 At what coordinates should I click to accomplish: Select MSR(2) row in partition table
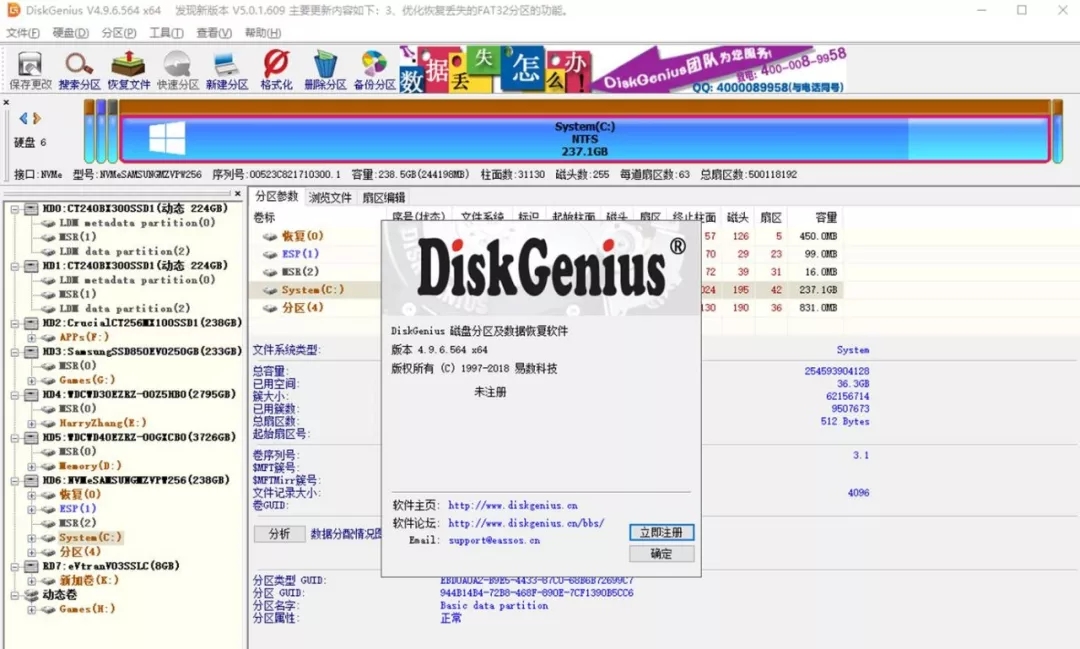(546, 271)
